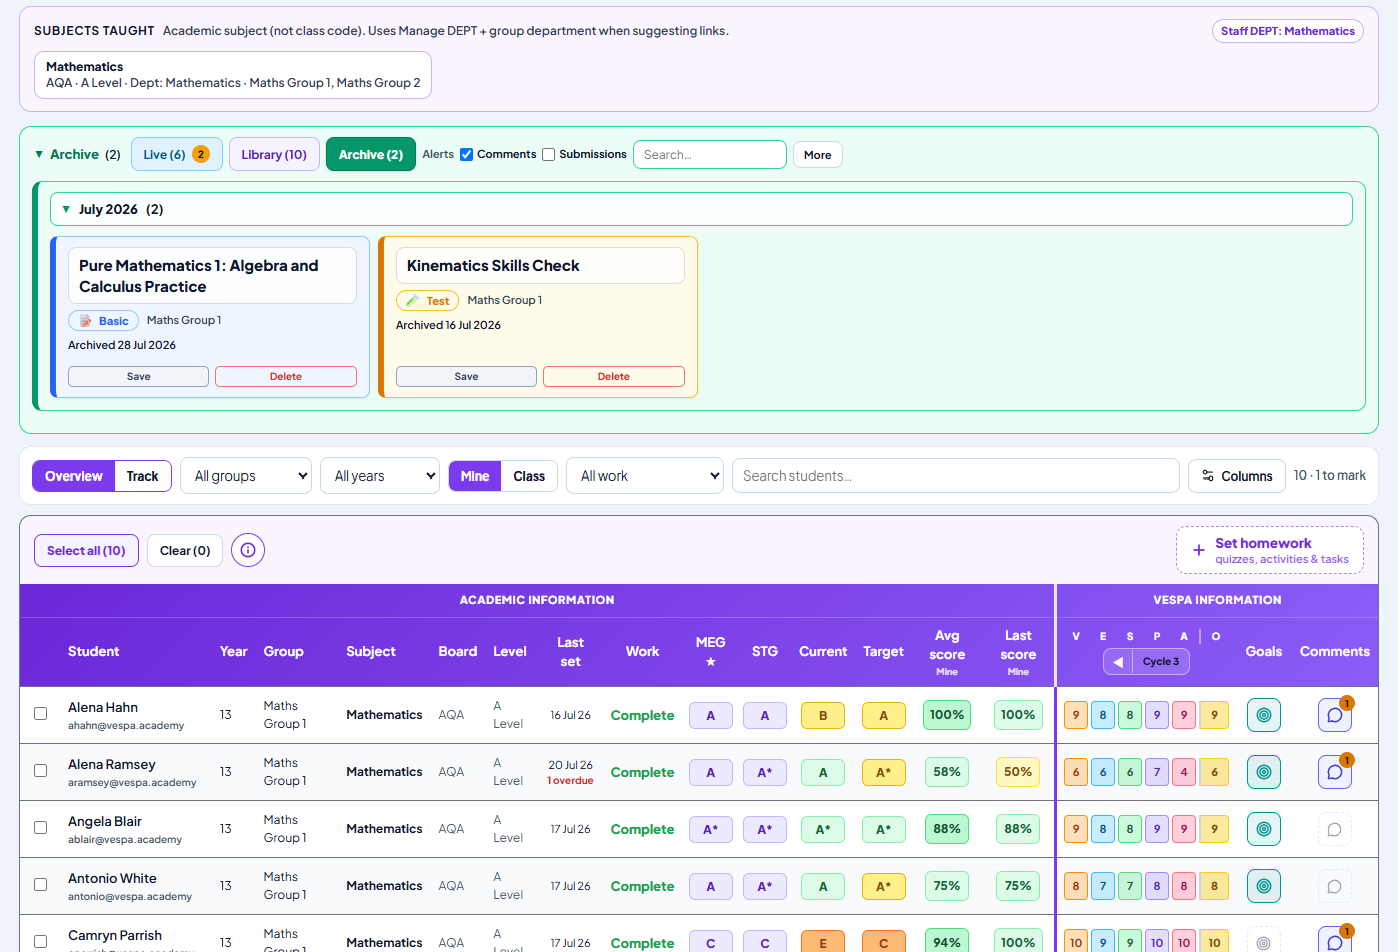This screenshot has height=952, width=1398.
Task: Click Clear (0) button
Action: tap(185, 550)
